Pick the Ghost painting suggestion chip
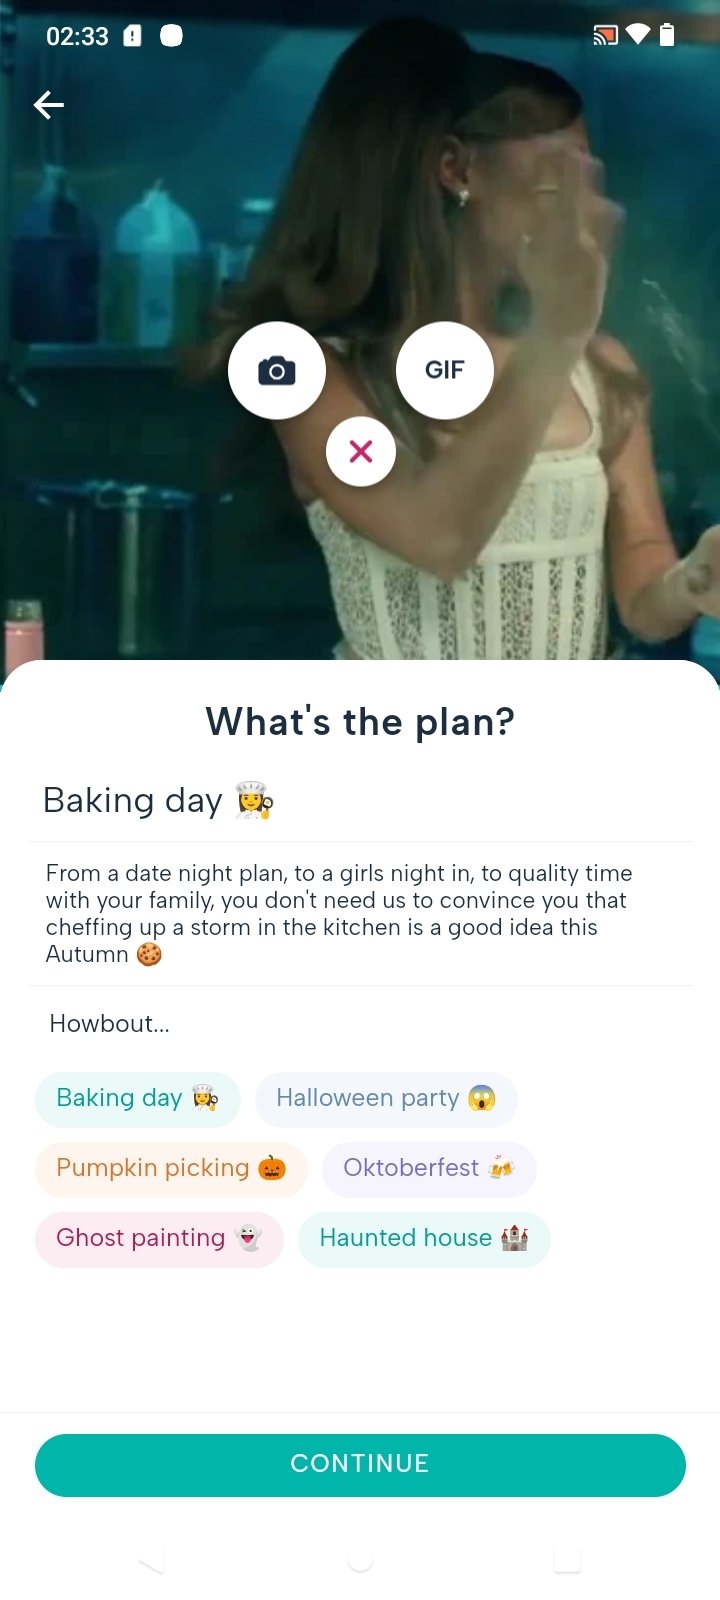The width and height of the screenshot is (720, 1600). click(159, 1239)
